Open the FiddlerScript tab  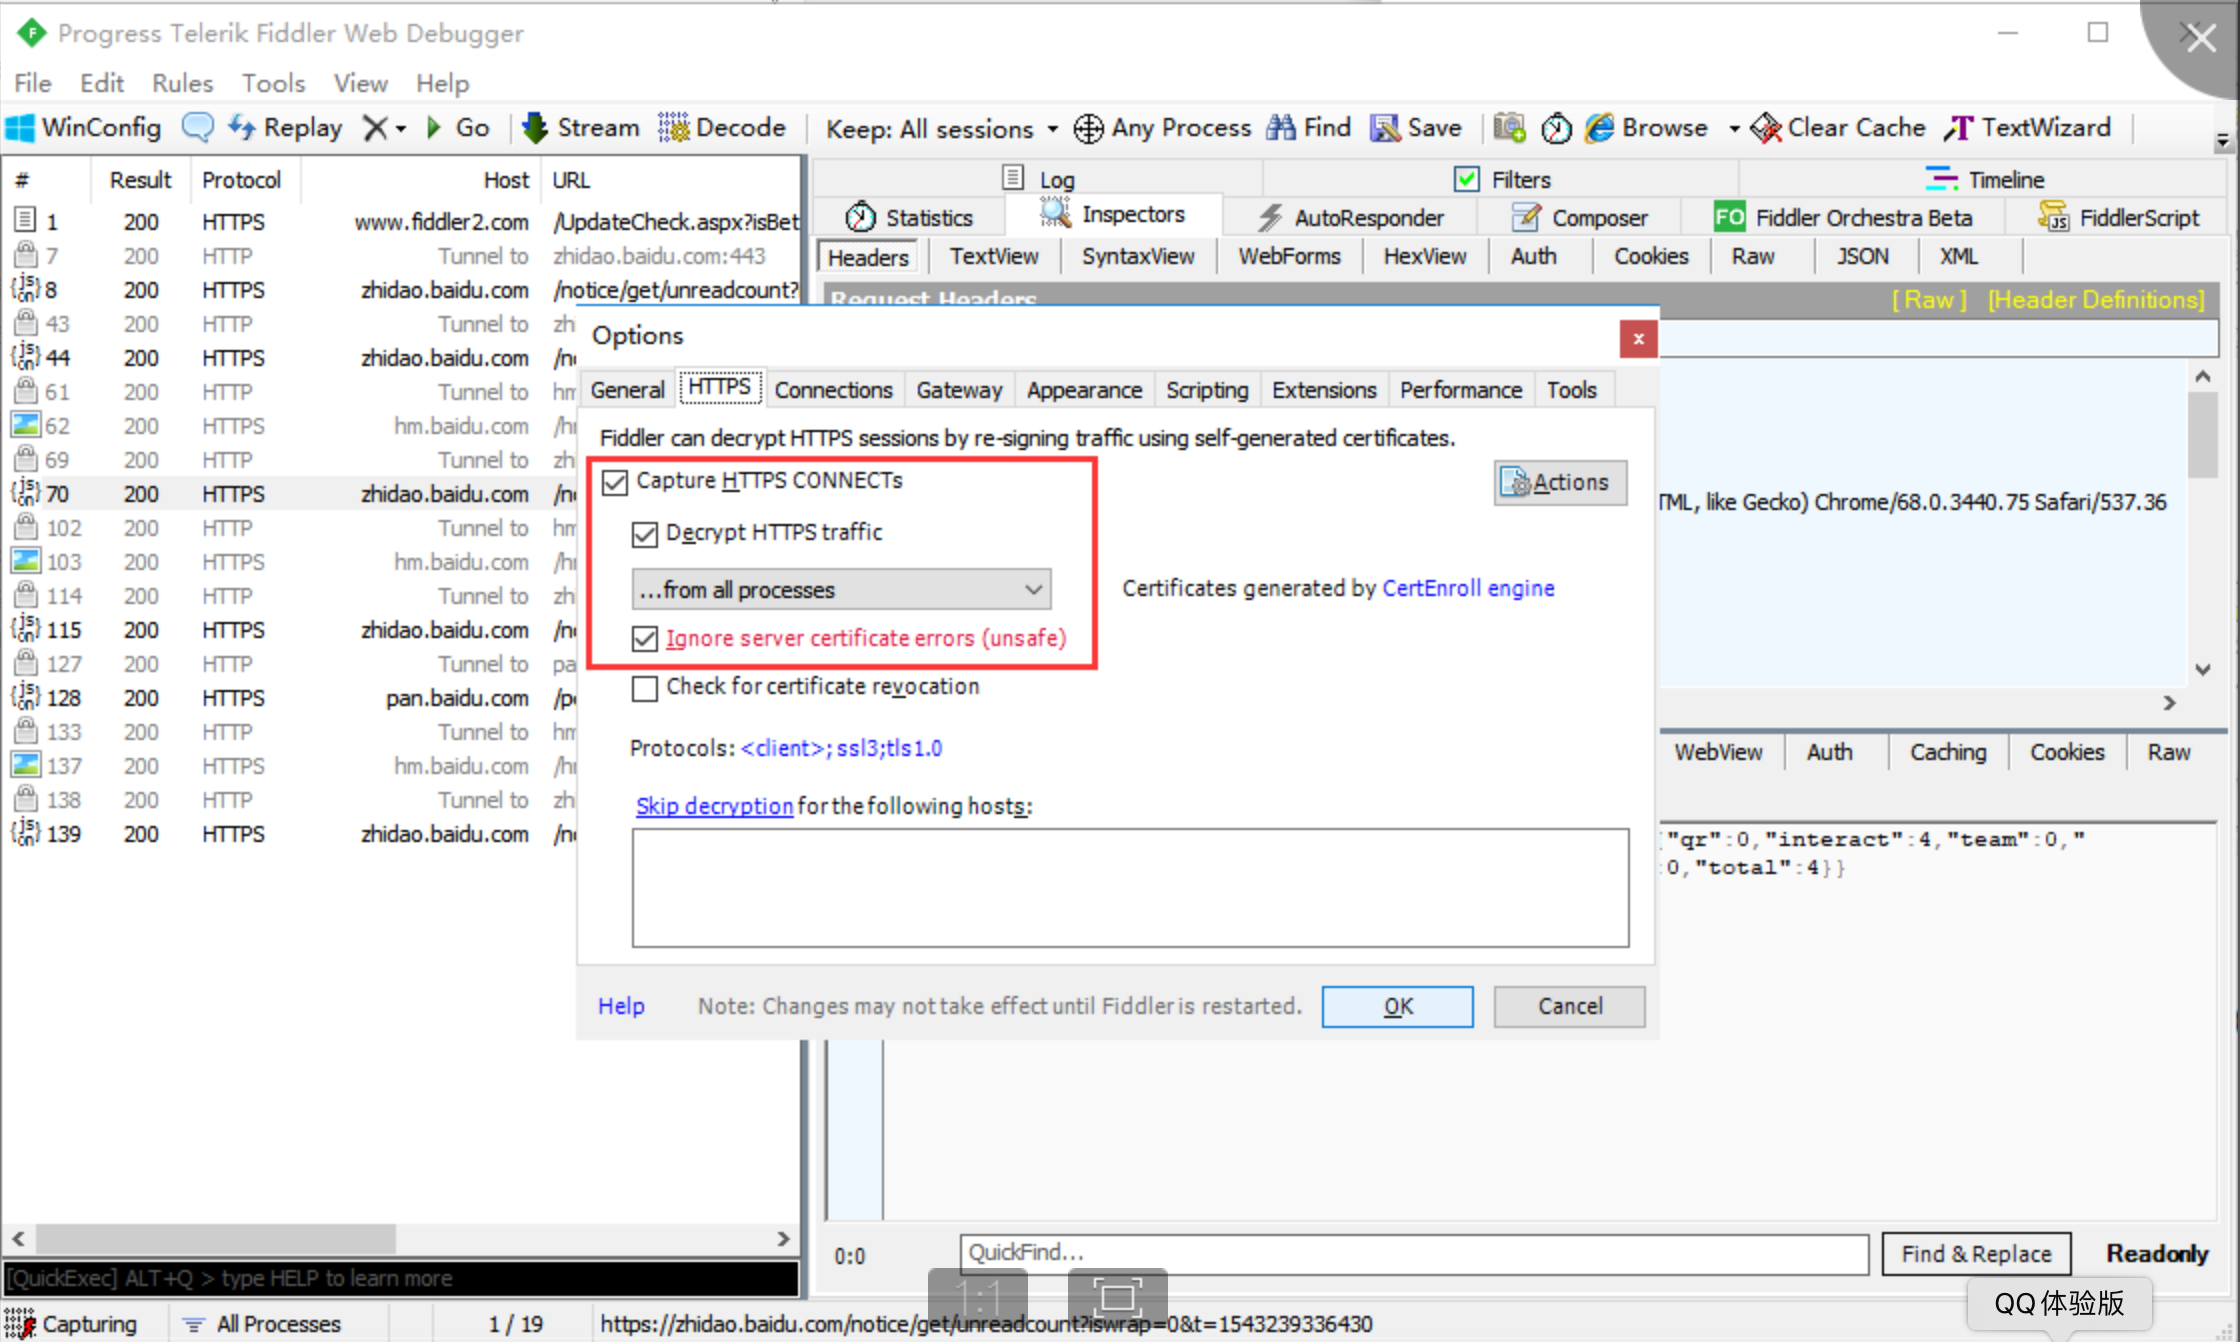[x=2118, y=218]
